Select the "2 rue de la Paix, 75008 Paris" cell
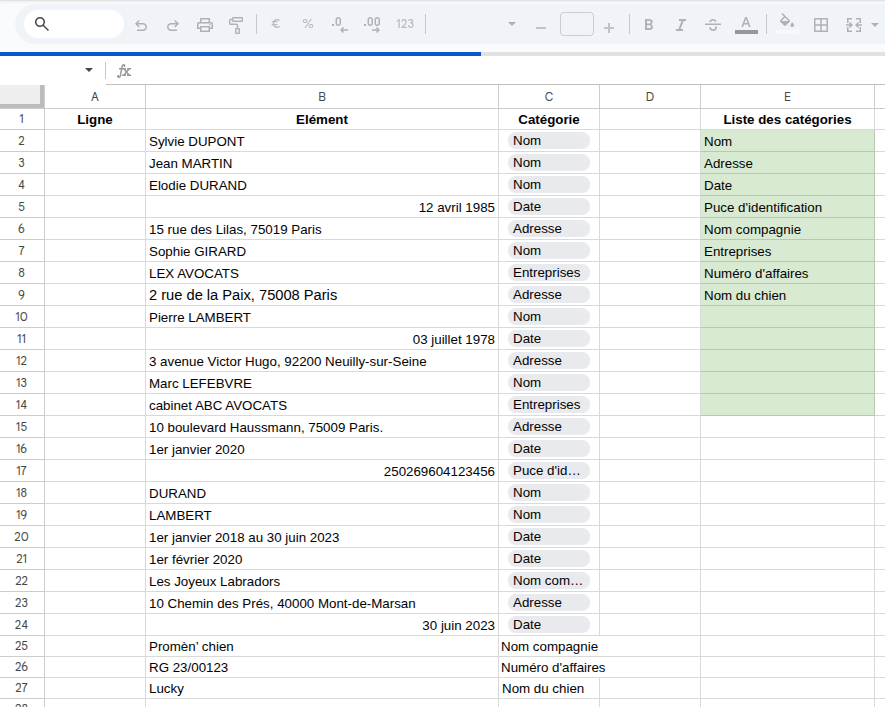 pos(322,295)
